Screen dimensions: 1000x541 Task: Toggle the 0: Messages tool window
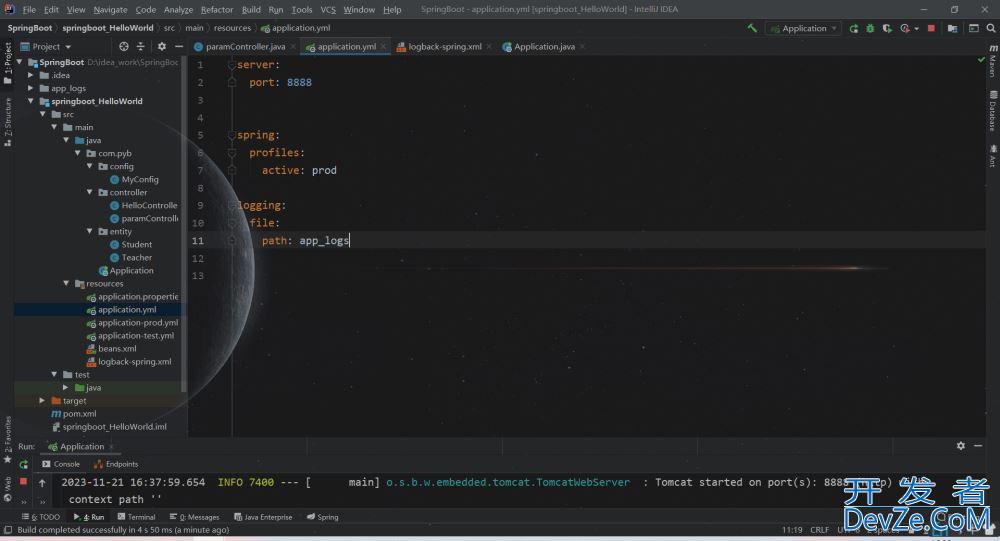click(x=195, y=517)
